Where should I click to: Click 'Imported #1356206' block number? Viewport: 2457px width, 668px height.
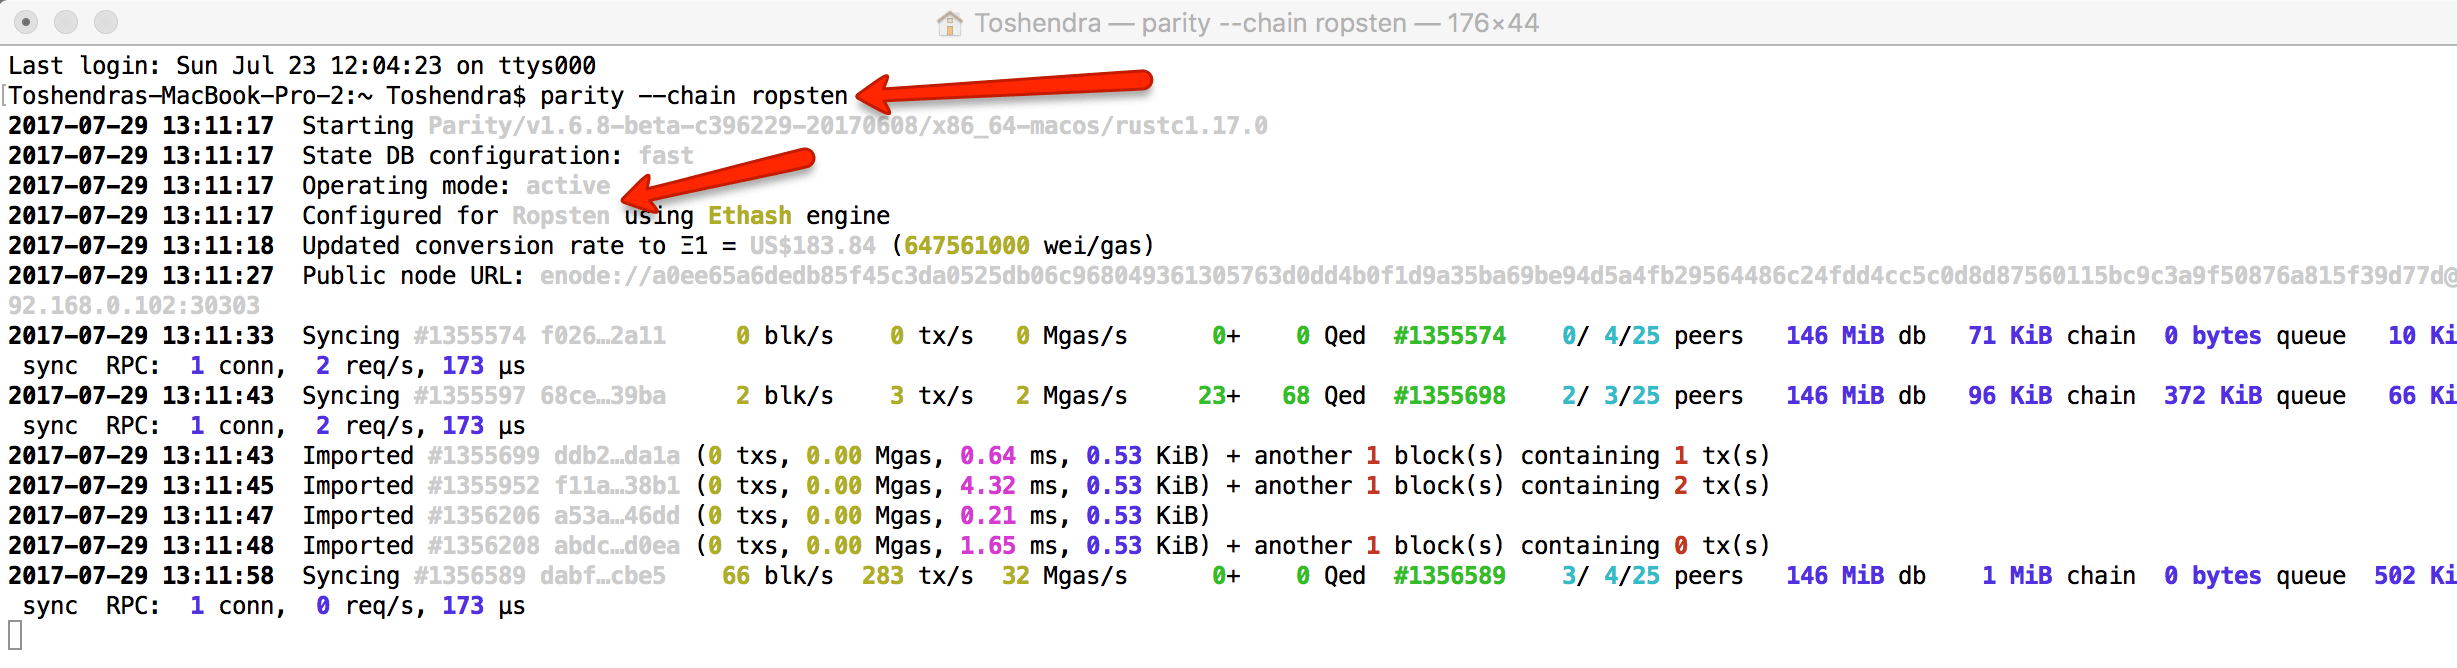484,516
